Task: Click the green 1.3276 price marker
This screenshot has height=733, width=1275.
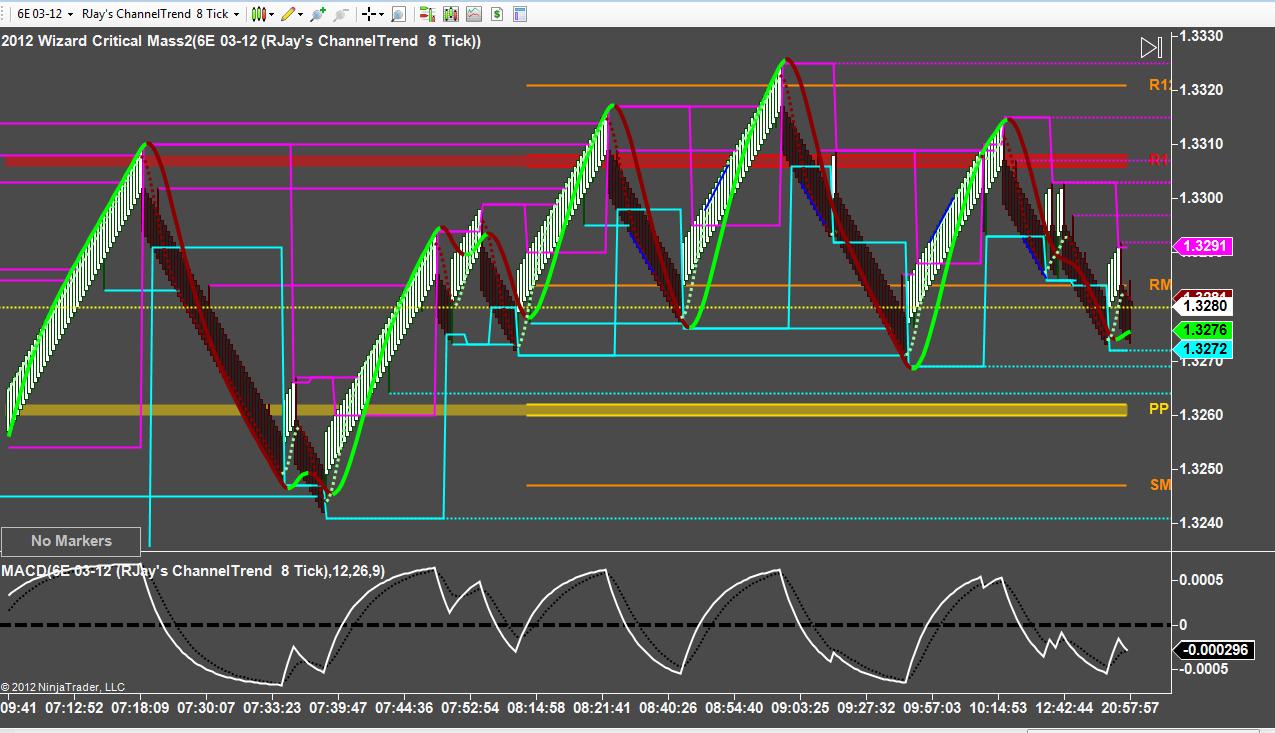Action: [x=1204, y=330]
